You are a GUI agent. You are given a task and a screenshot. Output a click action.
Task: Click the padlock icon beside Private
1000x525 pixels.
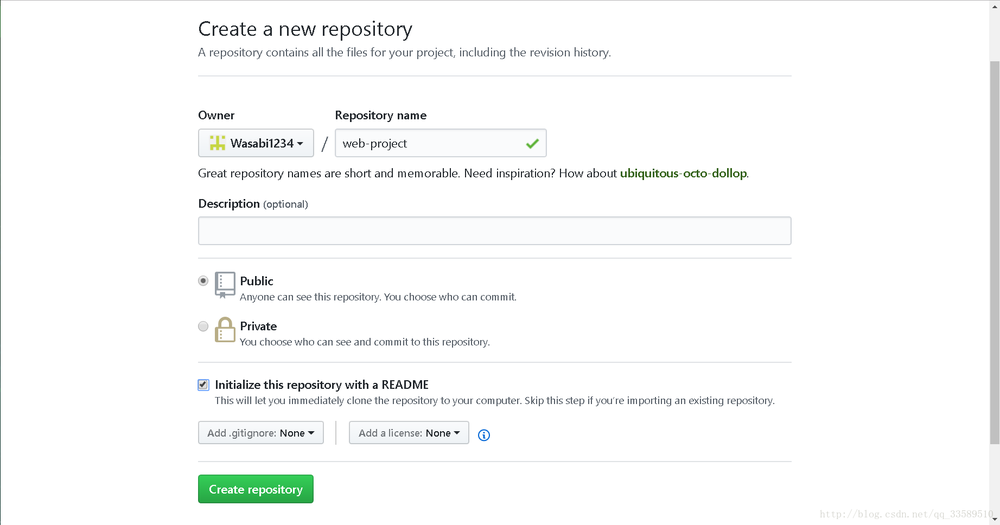point(225,329)
